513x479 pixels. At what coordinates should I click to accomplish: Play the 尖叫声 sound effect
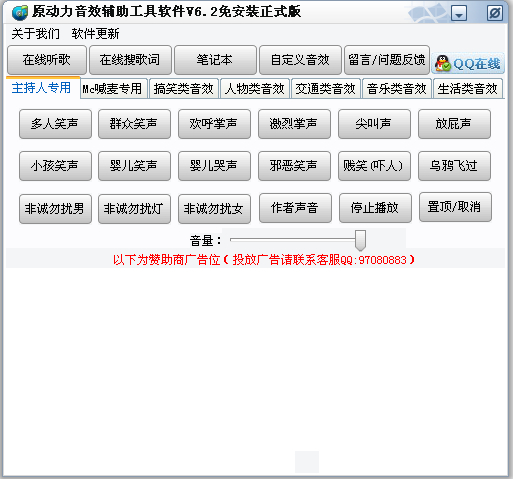[374, 124]
